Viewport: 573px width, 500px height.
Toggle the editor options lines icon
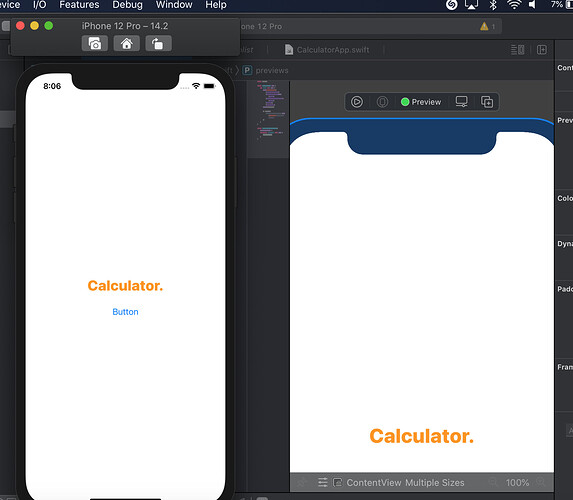pos(517,50)
